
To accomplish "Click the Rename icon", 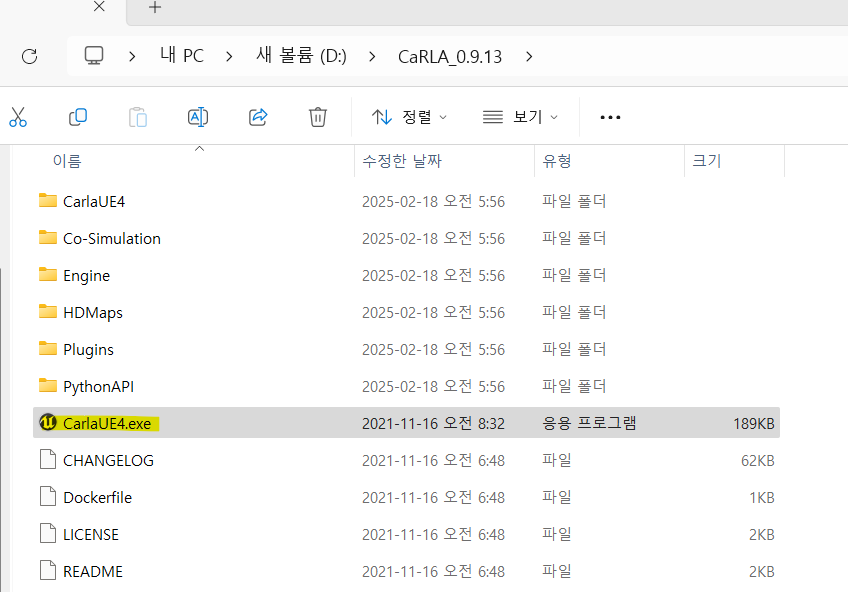I will tap(198, 117).
